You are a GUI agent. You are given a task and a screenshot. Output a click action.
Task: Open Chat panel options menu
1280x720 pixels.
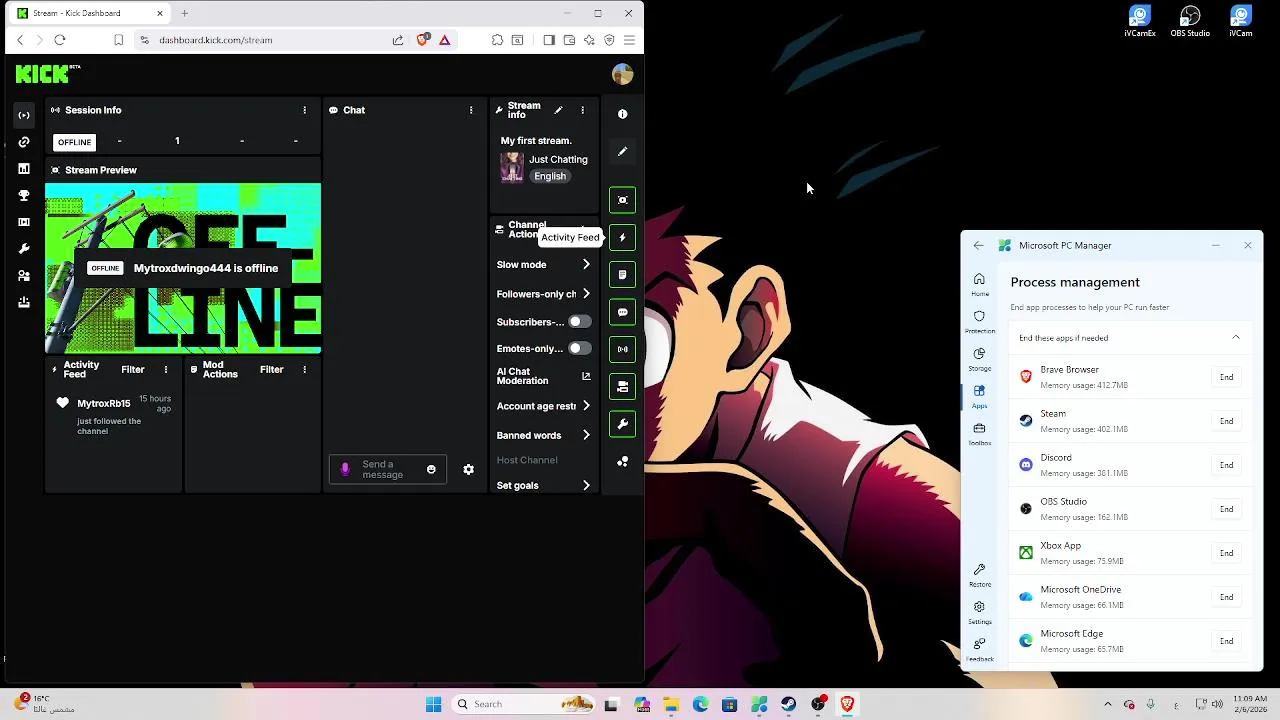471,110
